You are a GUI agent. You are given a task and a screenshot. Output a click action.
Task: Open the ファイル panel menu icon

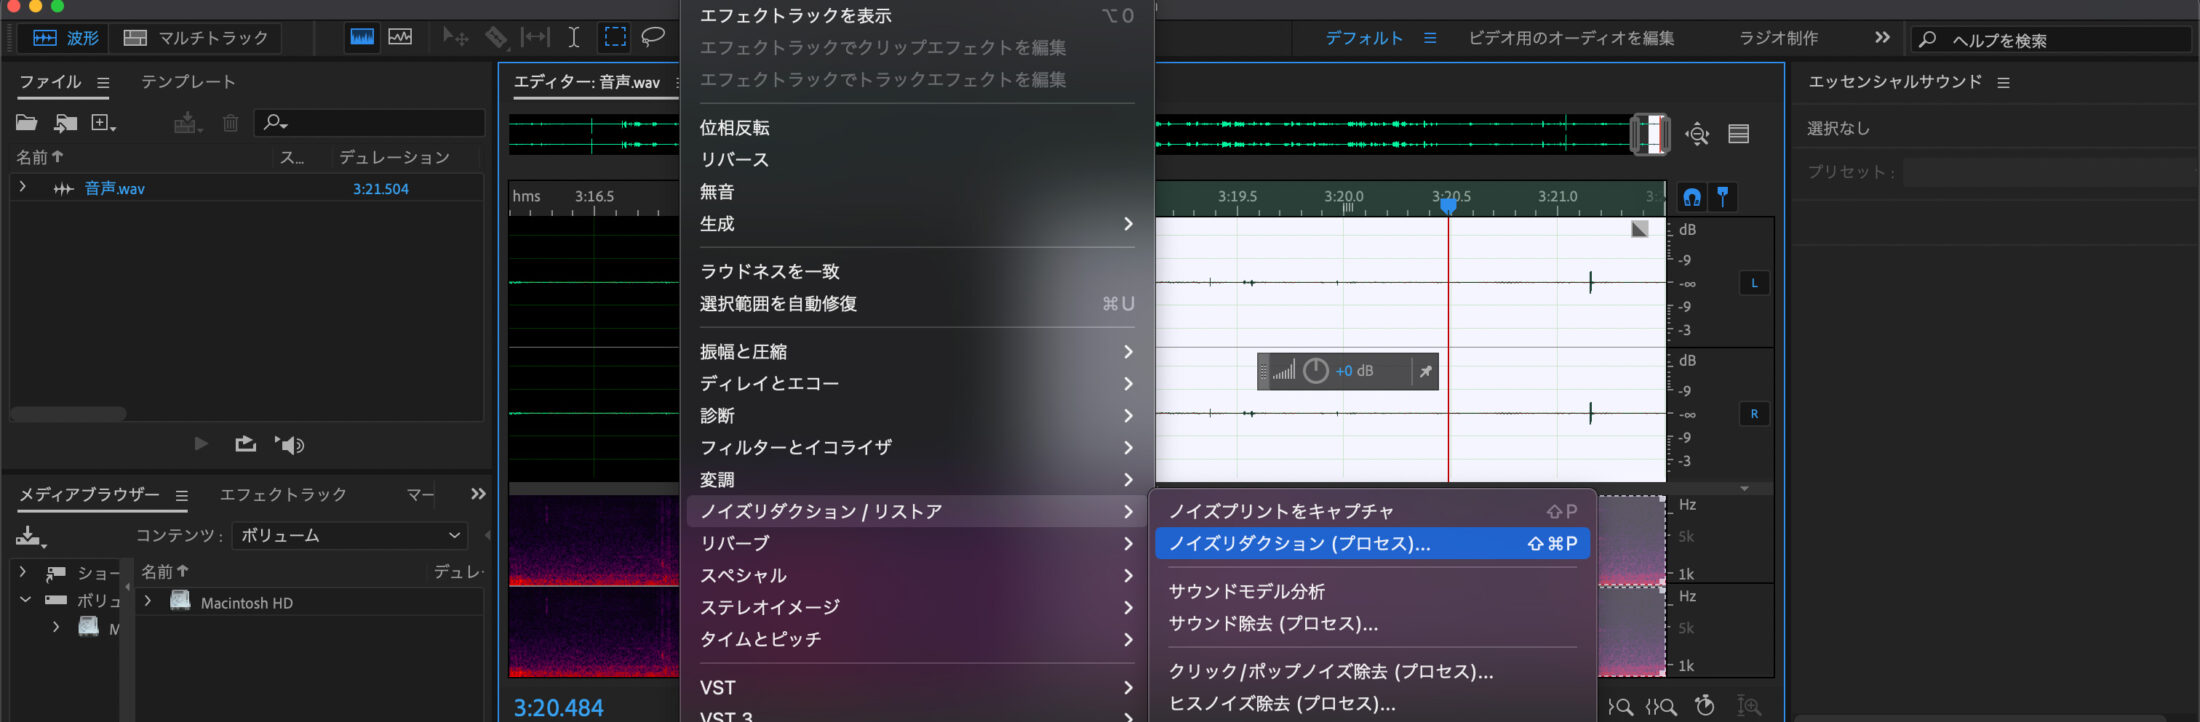coord(103,83)
